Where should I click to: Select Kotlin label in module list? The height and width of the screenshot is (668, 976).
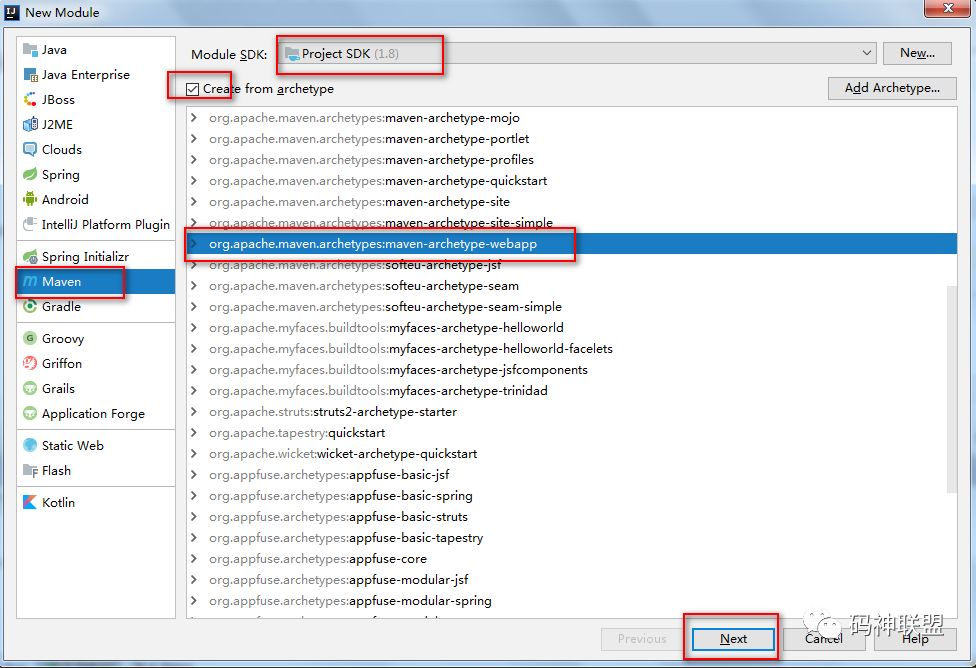click(x=58, y=502)
